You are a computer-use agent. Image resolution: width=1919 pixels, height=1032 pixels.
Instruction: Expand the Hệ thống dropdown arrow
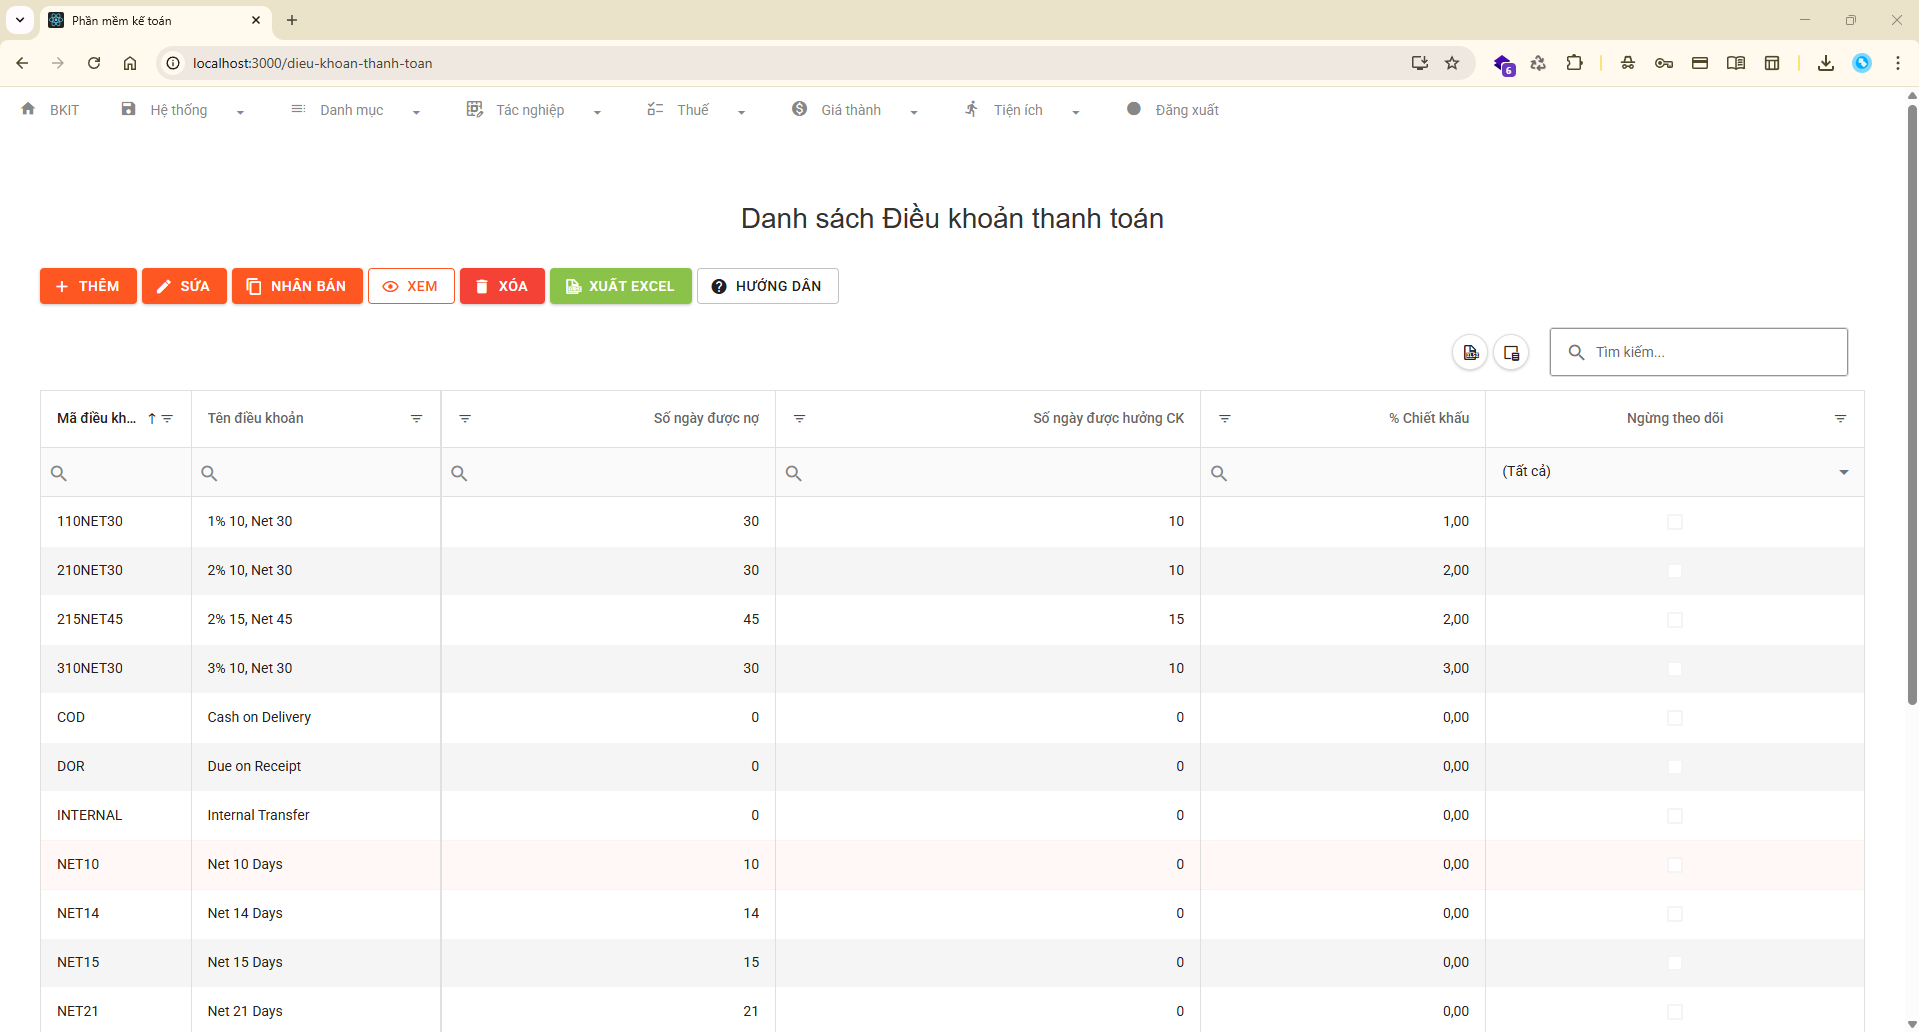[x=240, y=112]
